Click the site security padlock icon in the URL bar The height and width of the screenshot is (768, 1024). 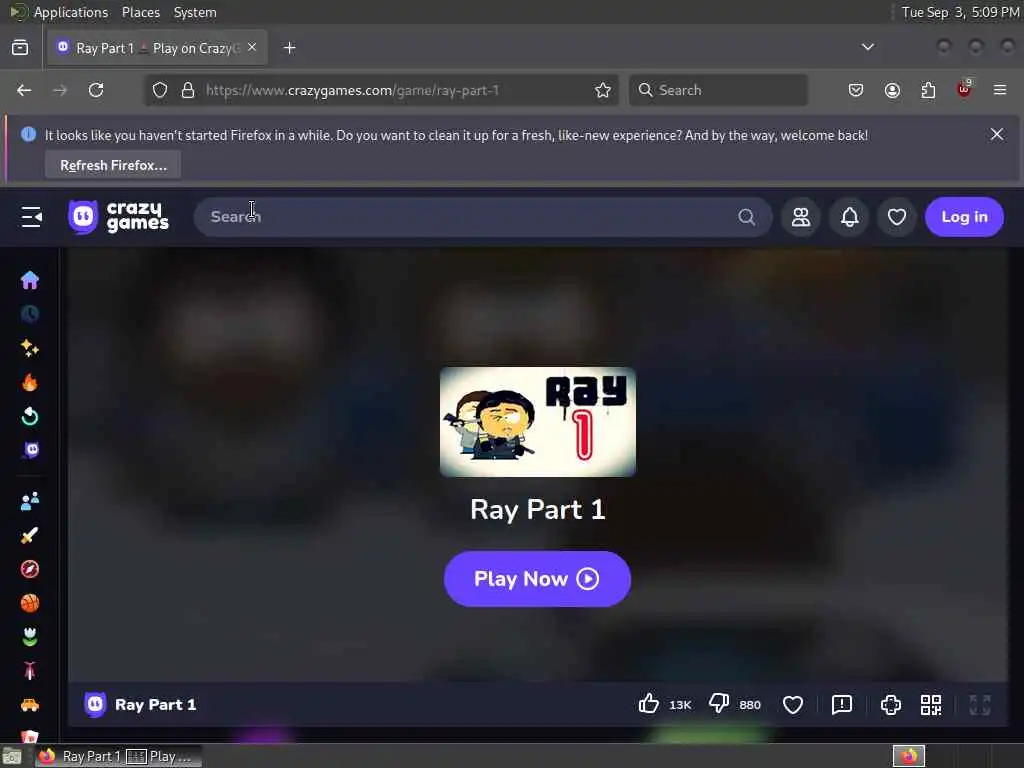point(188,90)
